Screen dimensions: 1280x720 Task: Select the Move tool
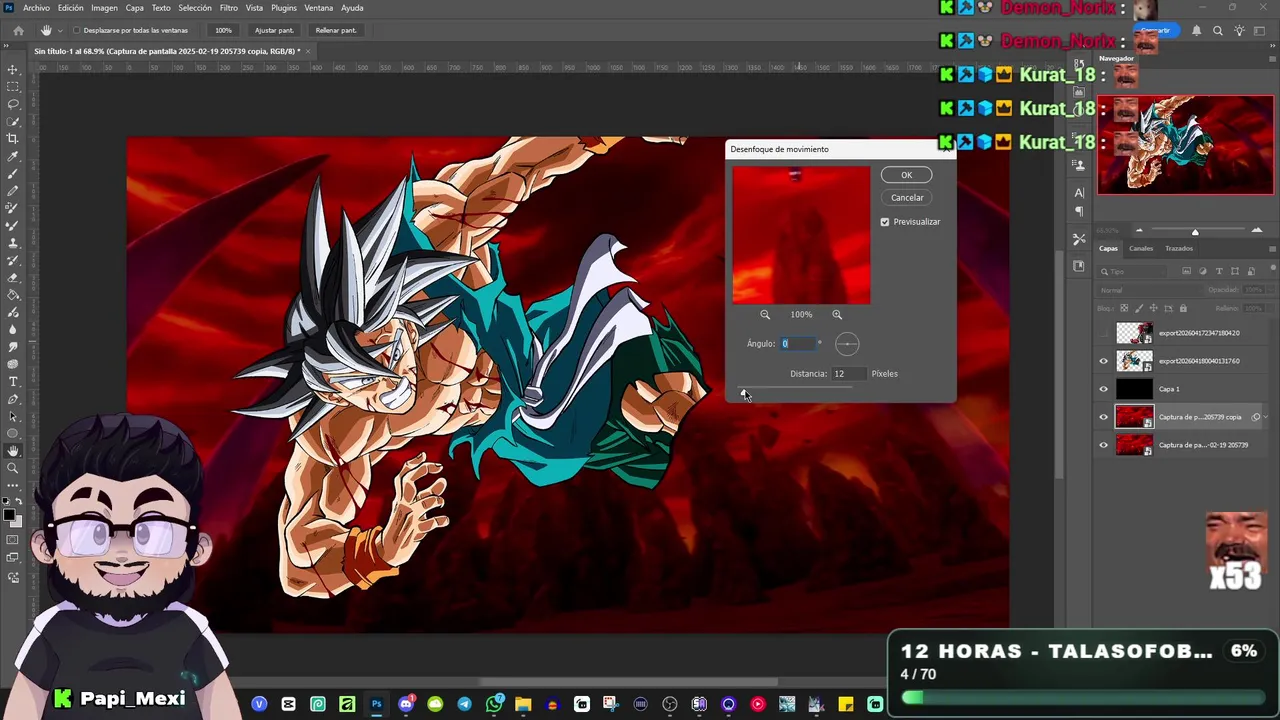(13, 70)
